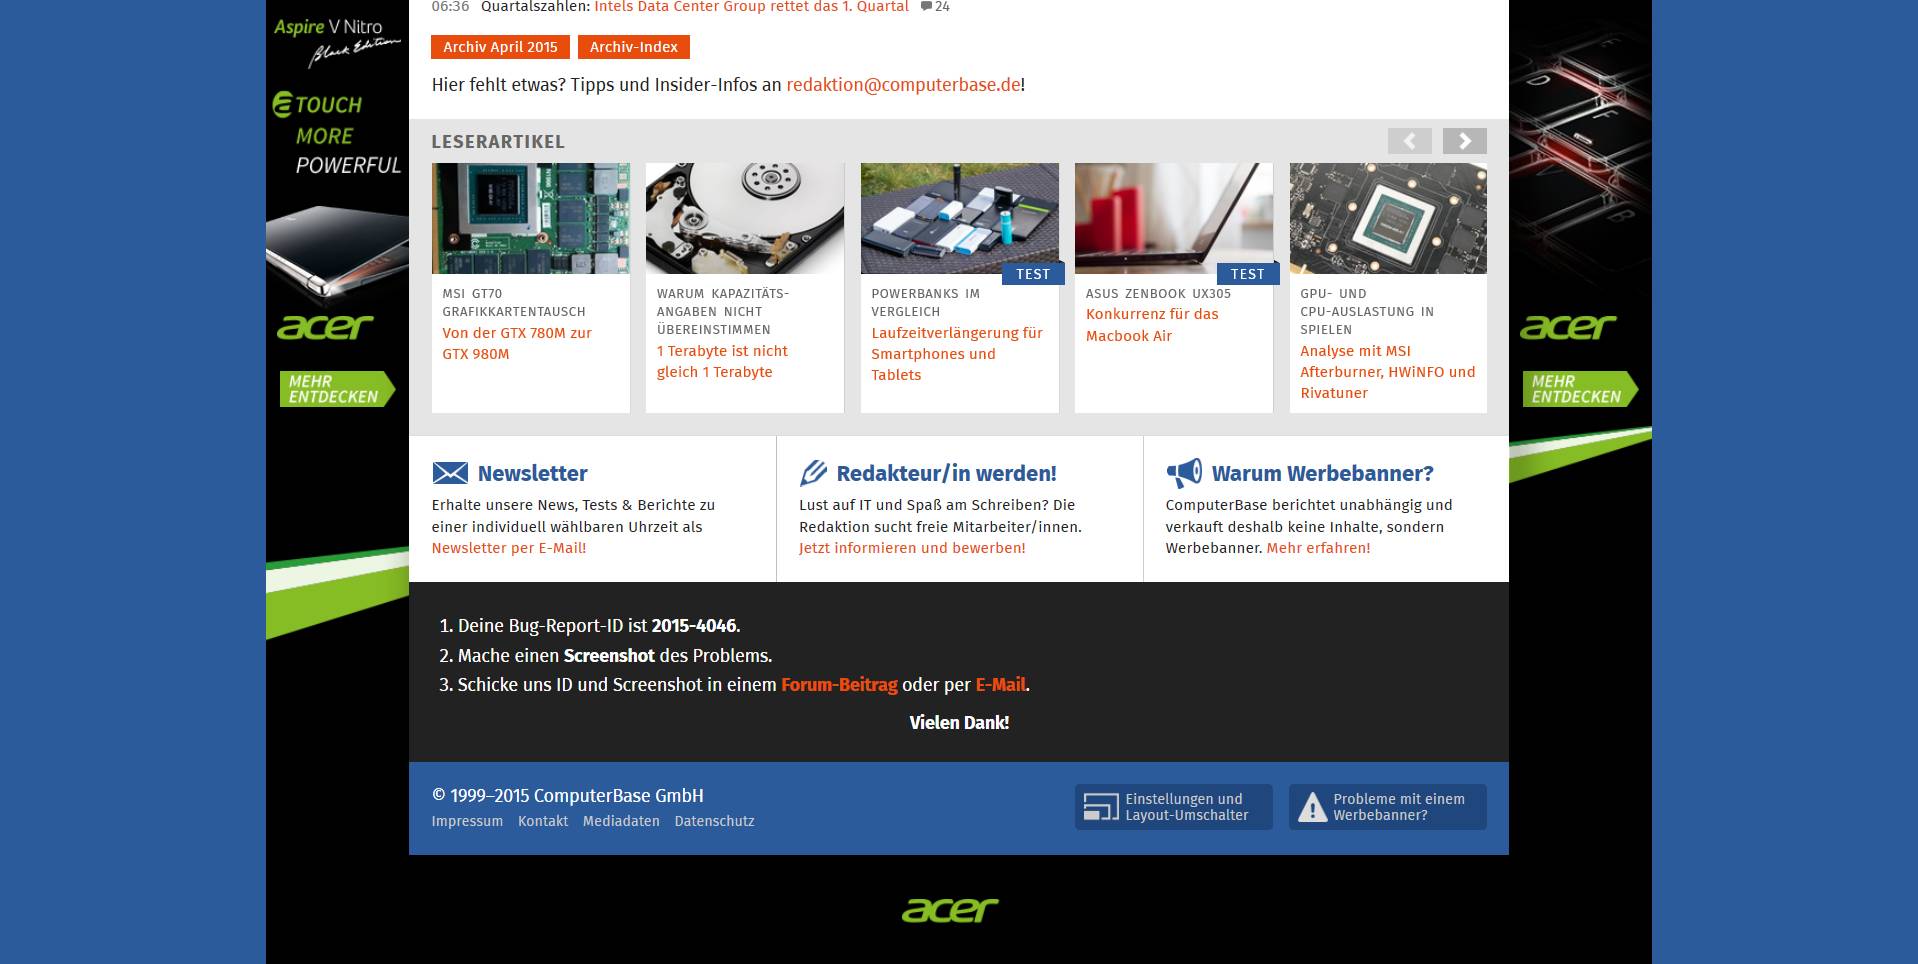
Task: Click TEST badge on powerbanks card
Action: (x=1033, y=274)
